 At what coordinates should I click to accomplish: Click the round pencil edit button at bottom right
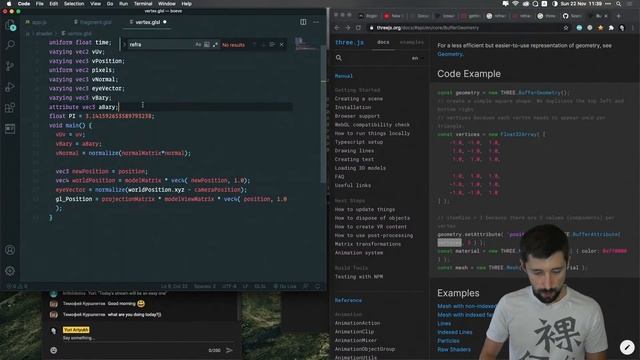627,347
